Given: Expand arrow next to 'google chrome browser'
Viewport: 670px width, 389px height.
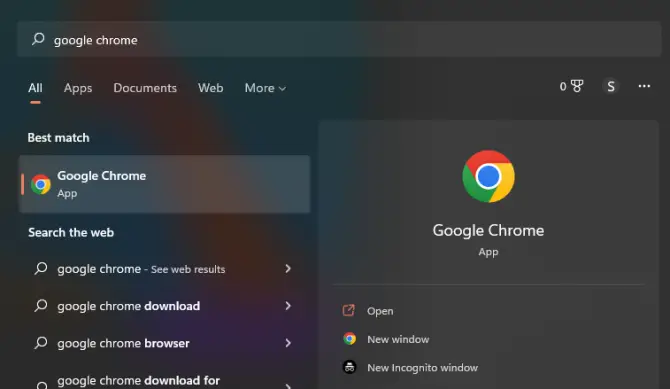Looking at the screenshot, I should point(288,343).
